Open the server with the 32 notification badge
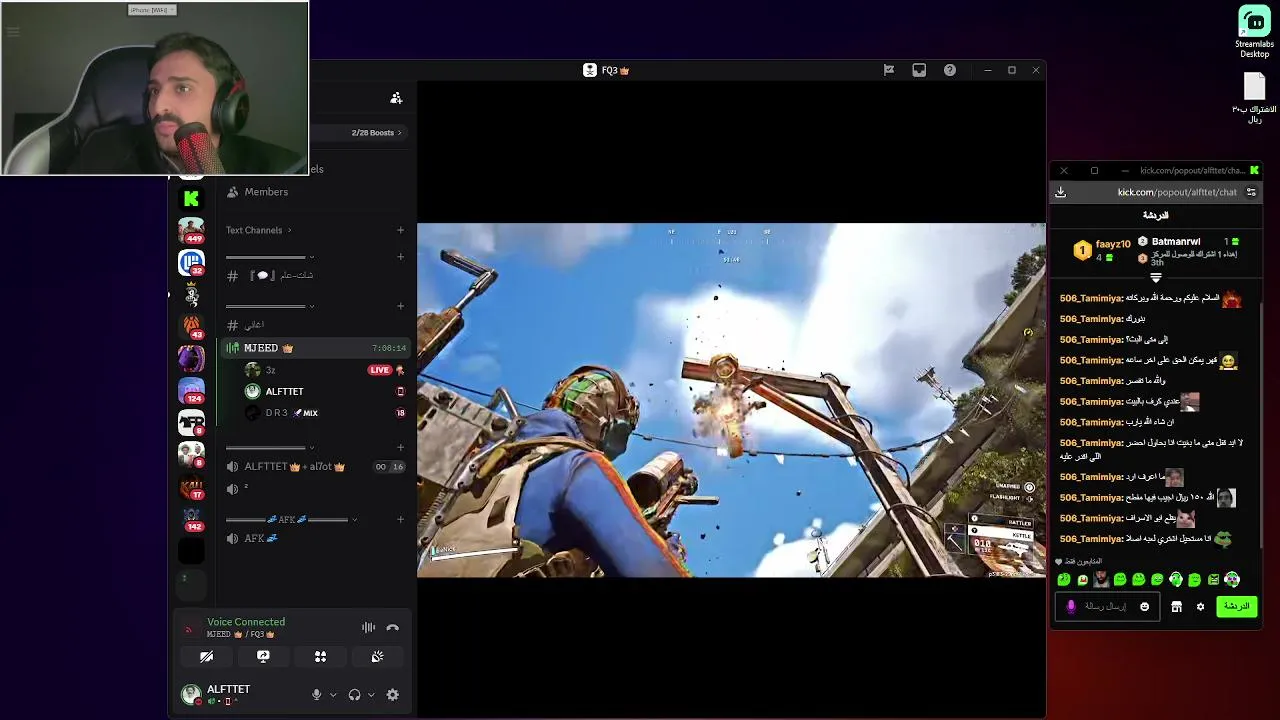 pyautogui.click(x=191, y=262)
